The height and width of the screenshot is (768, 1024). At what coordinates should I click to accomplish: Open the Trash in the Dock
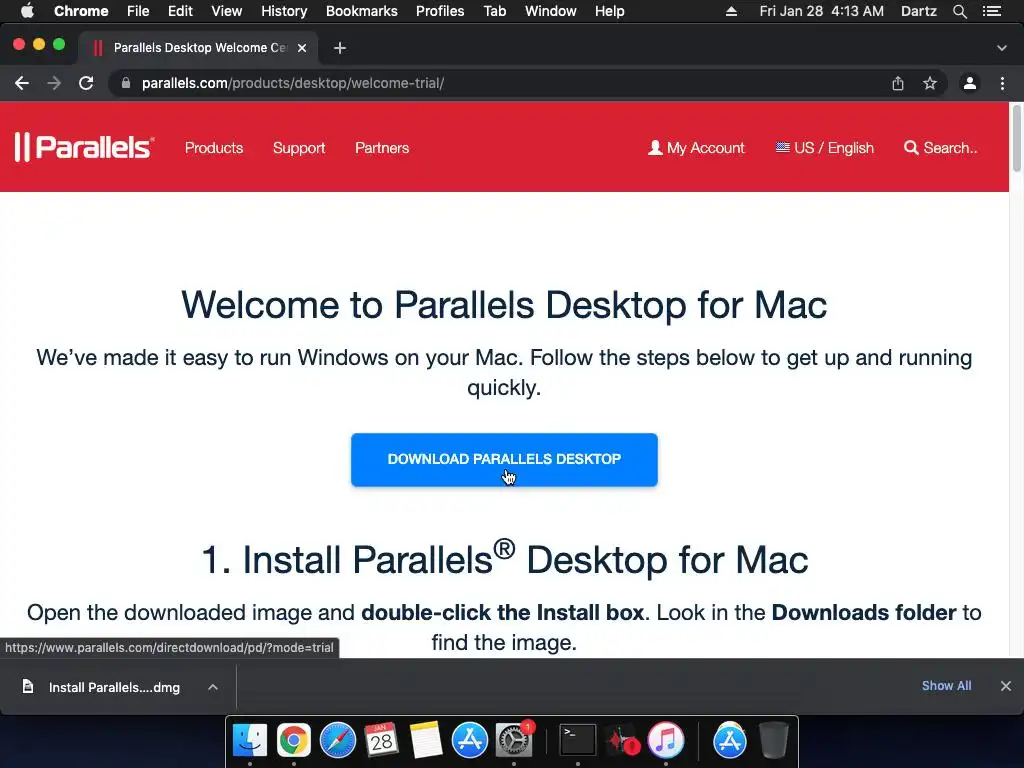click(774, 740)
